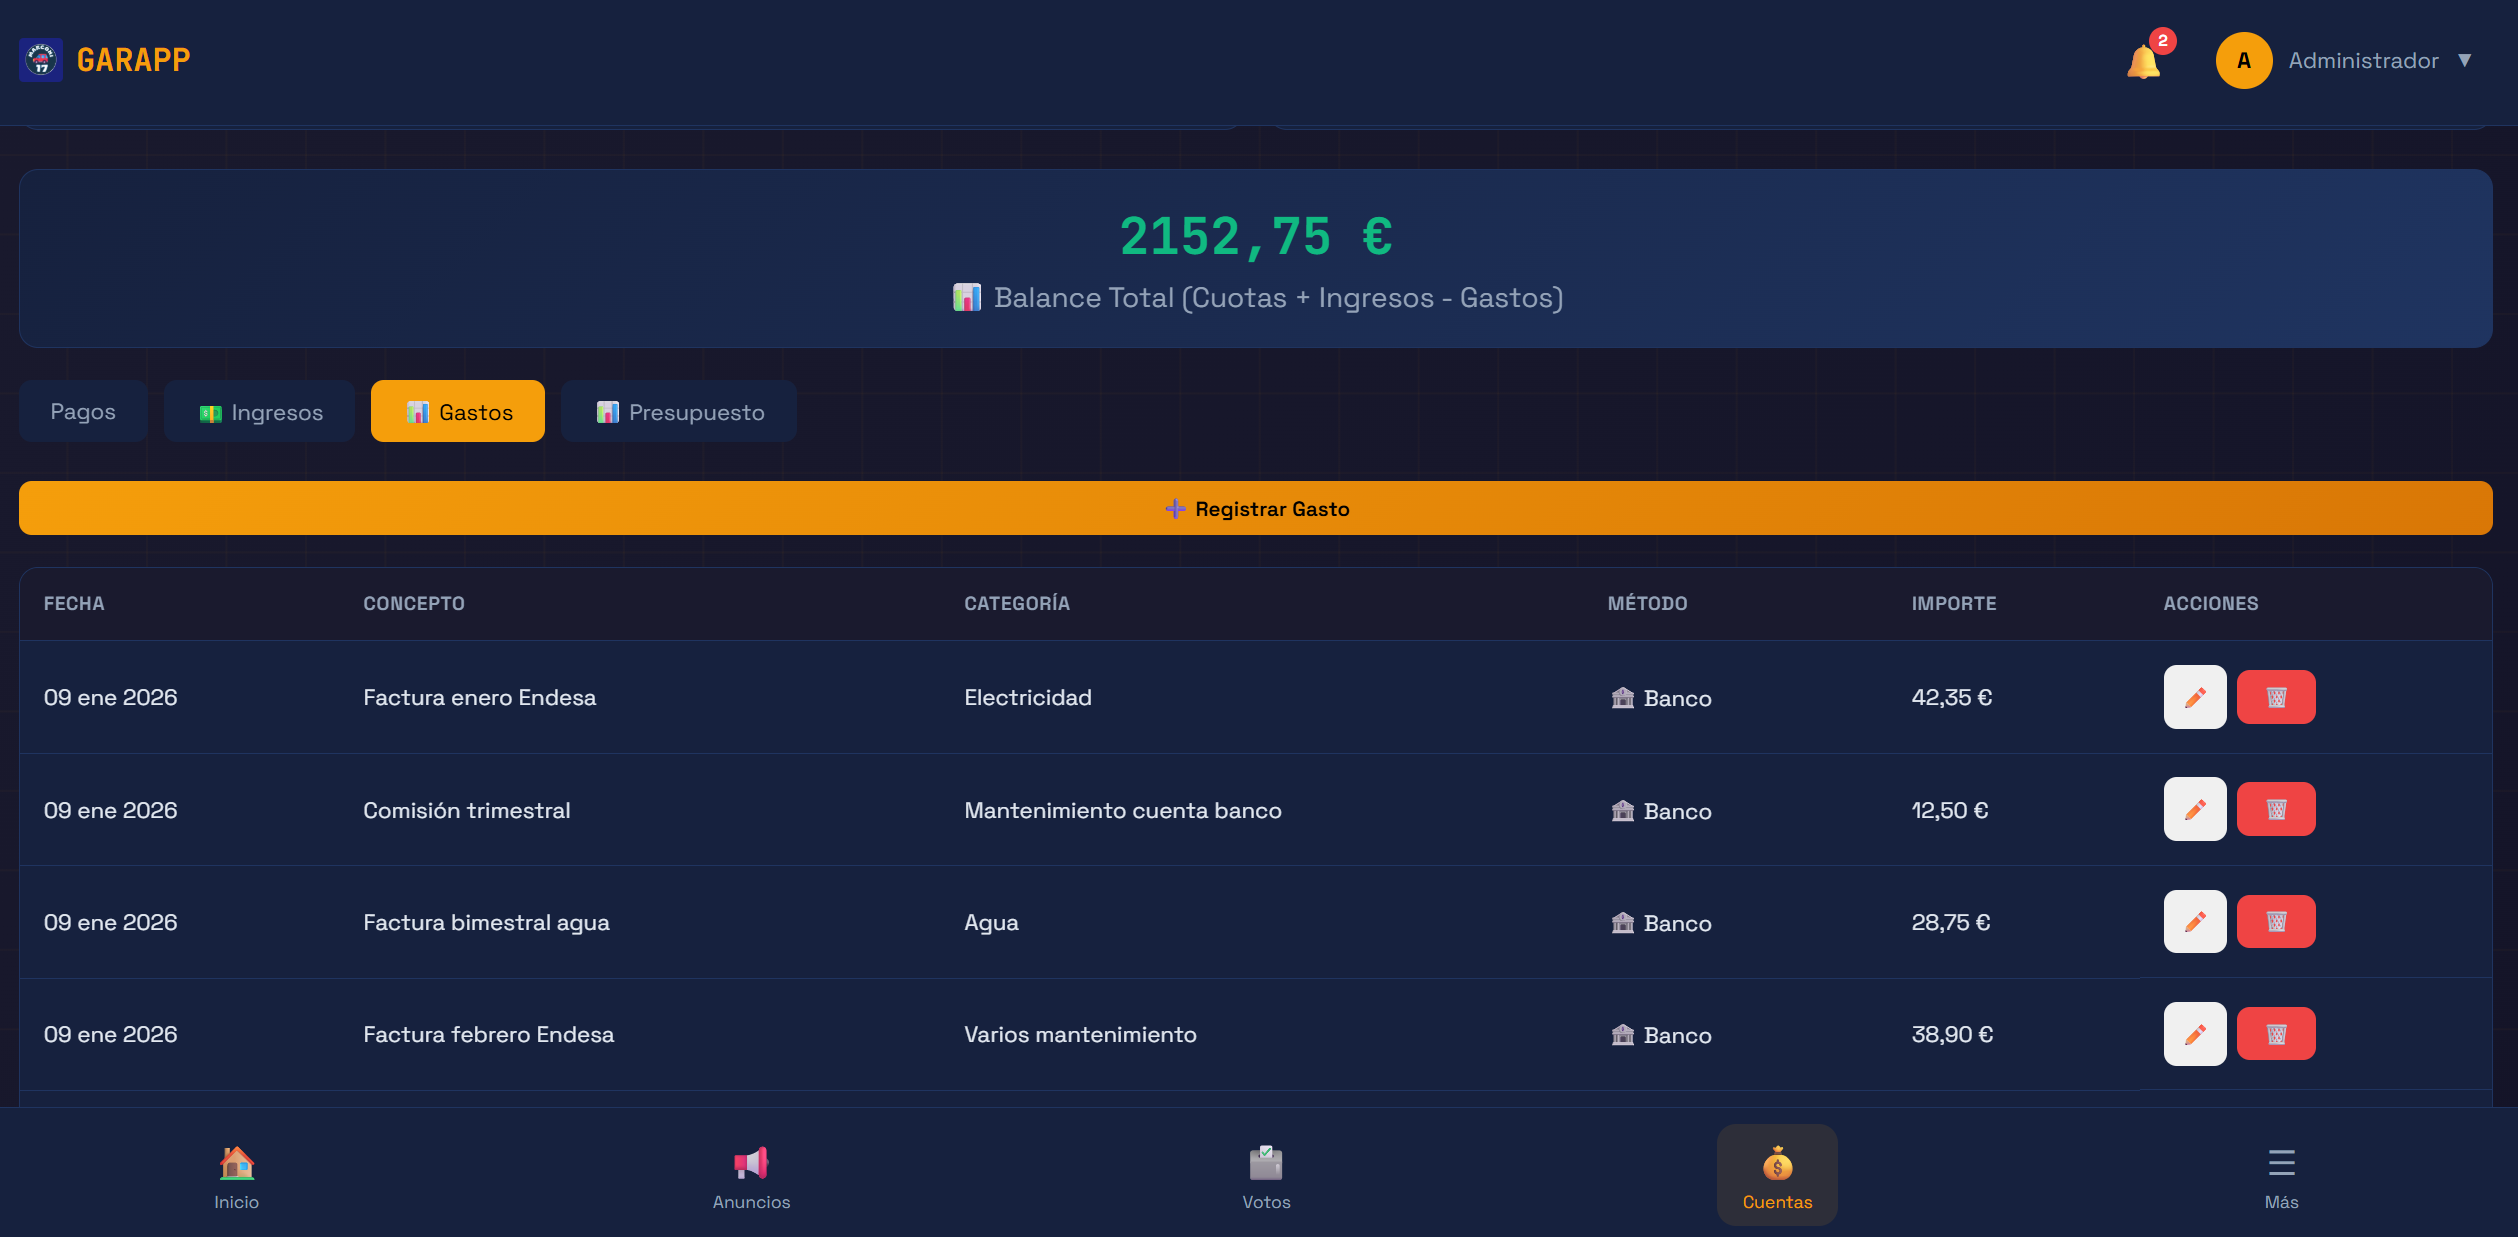Edit the Factura enero Endesa expense with pencil icon

click(x=2195, y=697)
